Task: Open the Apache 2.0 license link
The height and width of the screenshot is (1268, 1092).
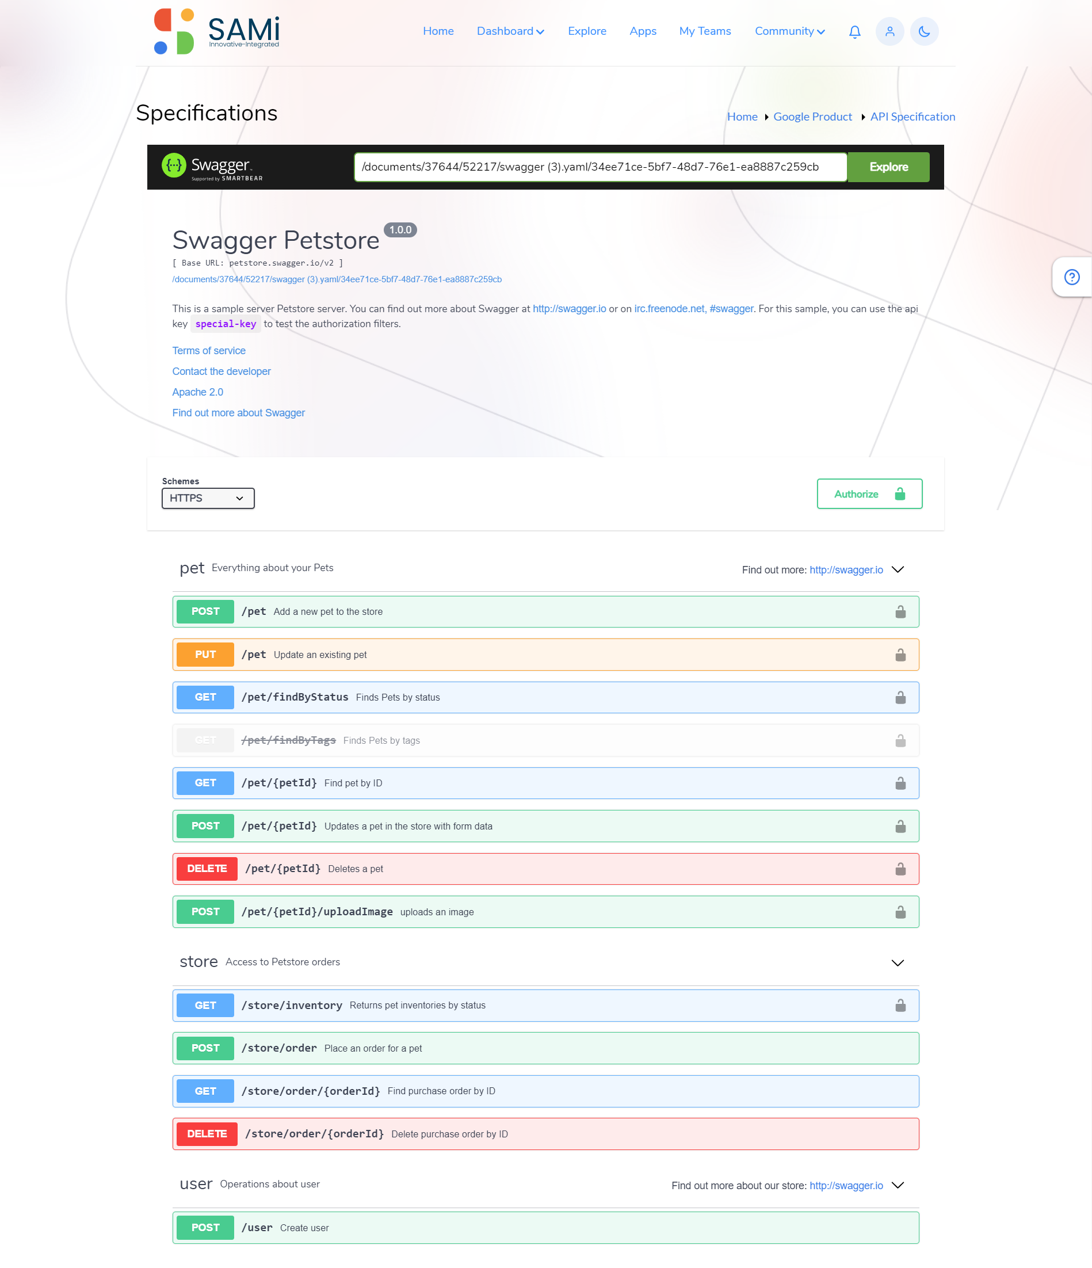Action: (197, 392)
